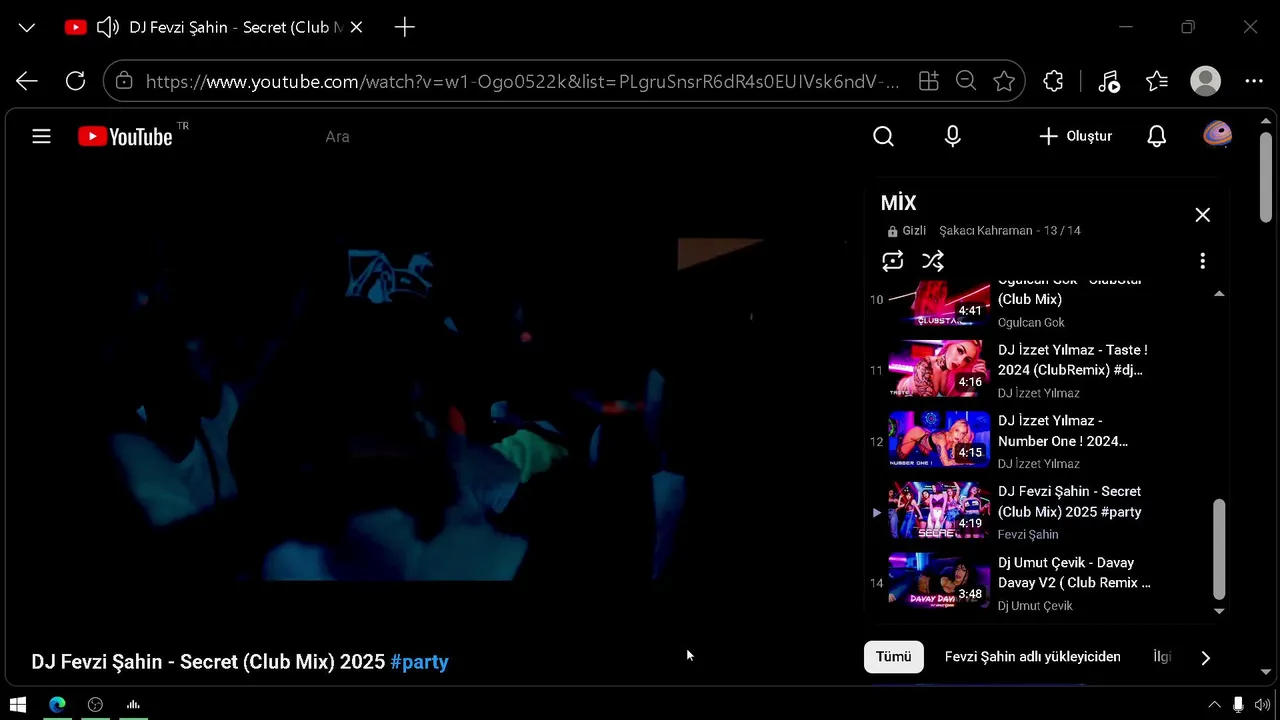Close the DJ Fevzi Şahin browser tab

click(x=356, y=27)
